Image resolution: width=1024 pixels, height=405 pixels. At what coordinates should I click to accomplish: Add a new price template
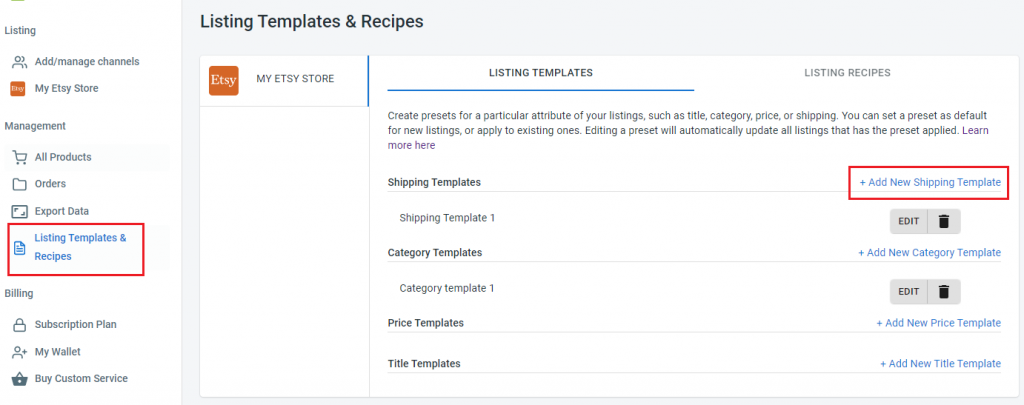(938, 323)
